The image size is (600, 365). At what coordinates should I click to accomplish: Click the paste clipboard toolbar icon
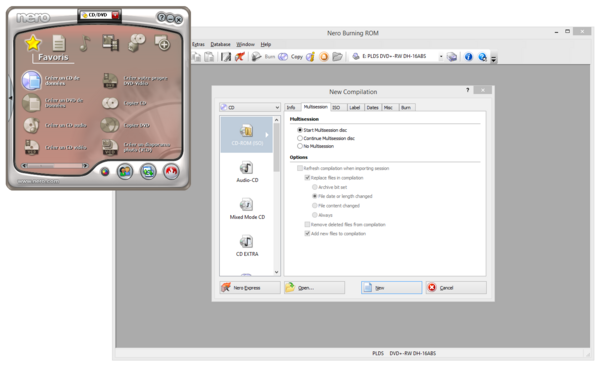tap(209, 57)
